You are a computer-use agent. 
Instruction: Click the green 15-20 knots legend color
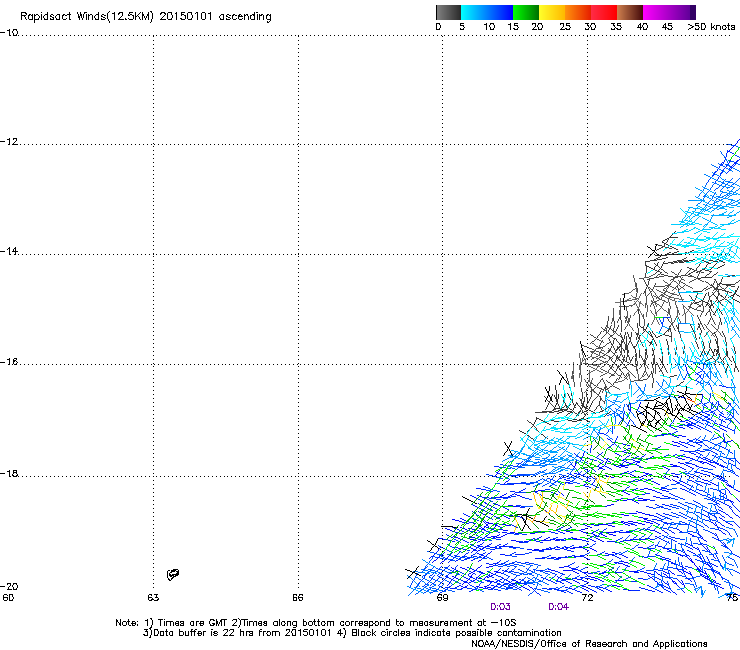click(526, 12)
